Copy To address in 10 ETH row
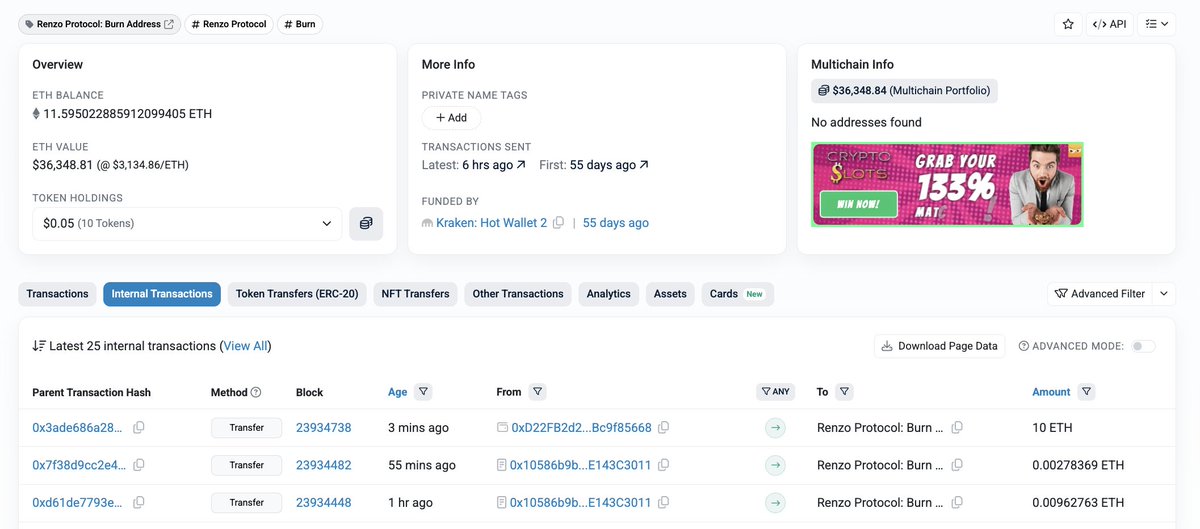This screenshot has width=1200, height=529. (957, 428)
